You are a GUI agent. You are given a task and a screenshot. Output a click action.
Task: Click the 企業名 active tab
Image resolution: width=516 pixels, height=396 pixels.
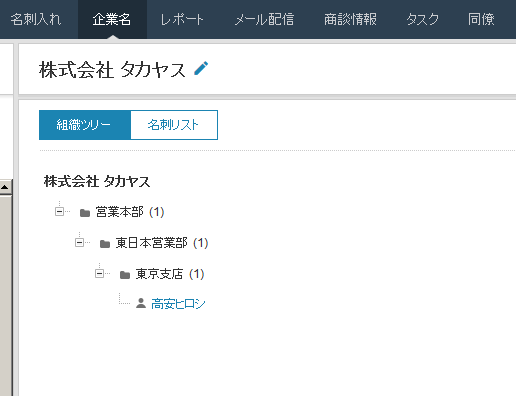pyautogui.click(x=112, y=19)
